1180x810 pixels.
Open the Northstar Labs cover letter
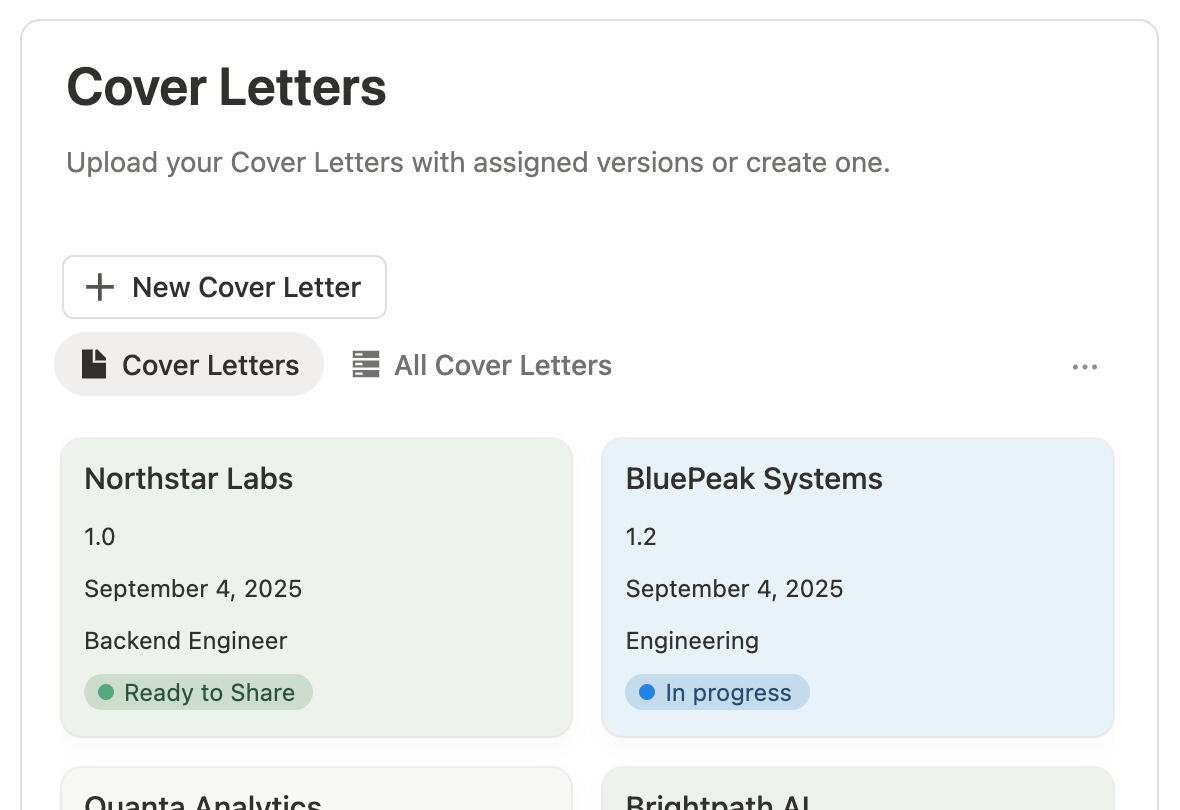(x=188, y=479)
